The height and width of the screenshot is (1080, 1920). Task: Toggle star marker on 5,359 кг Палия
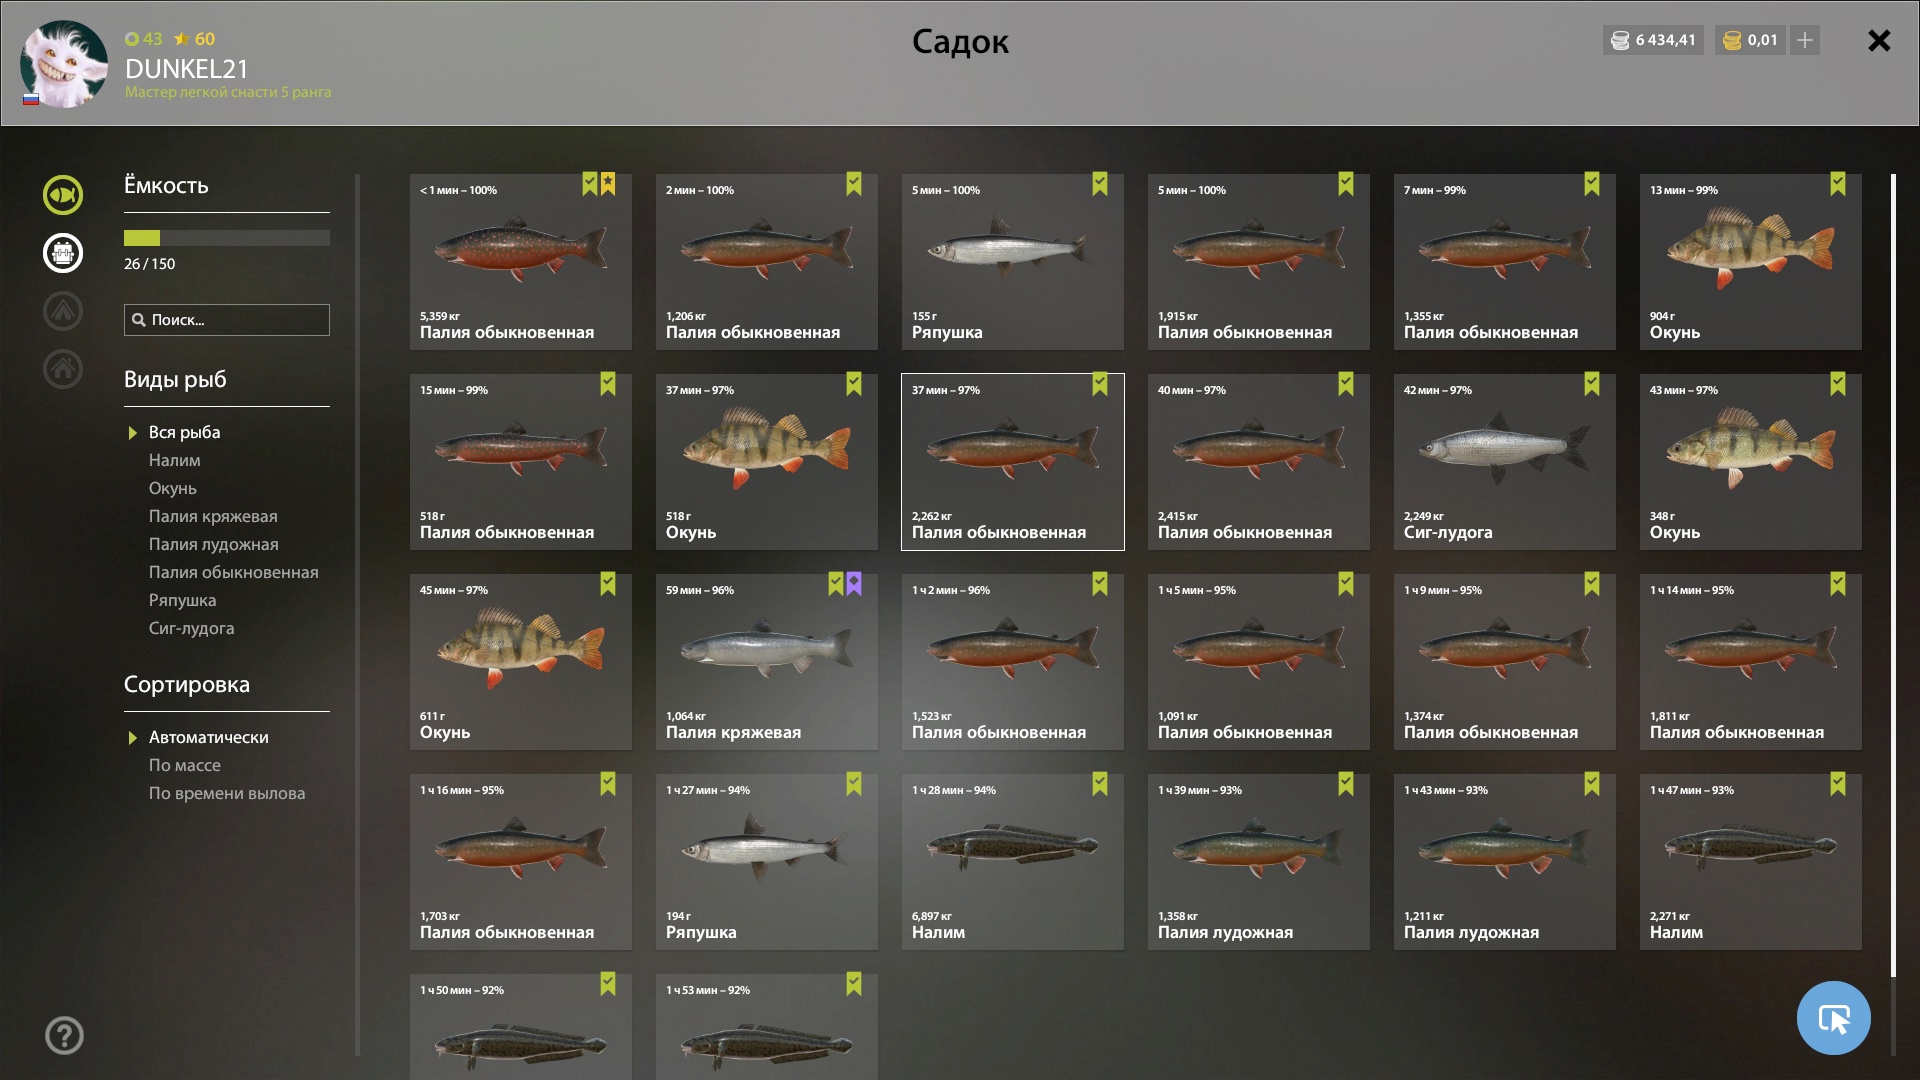click(x=608, y=184)
